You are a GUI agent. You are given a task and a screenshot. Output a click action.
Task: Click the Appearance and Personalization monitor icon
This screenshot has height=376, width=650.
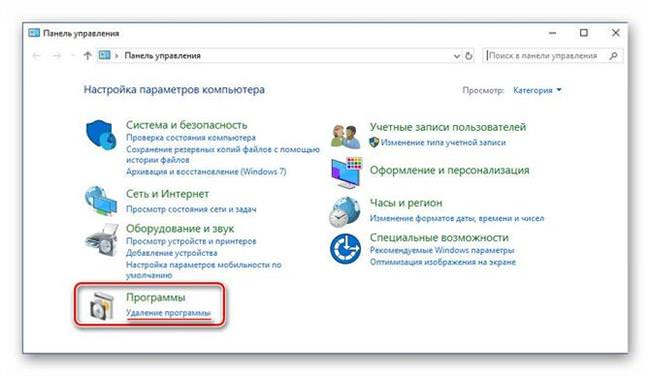click(347, 172)
